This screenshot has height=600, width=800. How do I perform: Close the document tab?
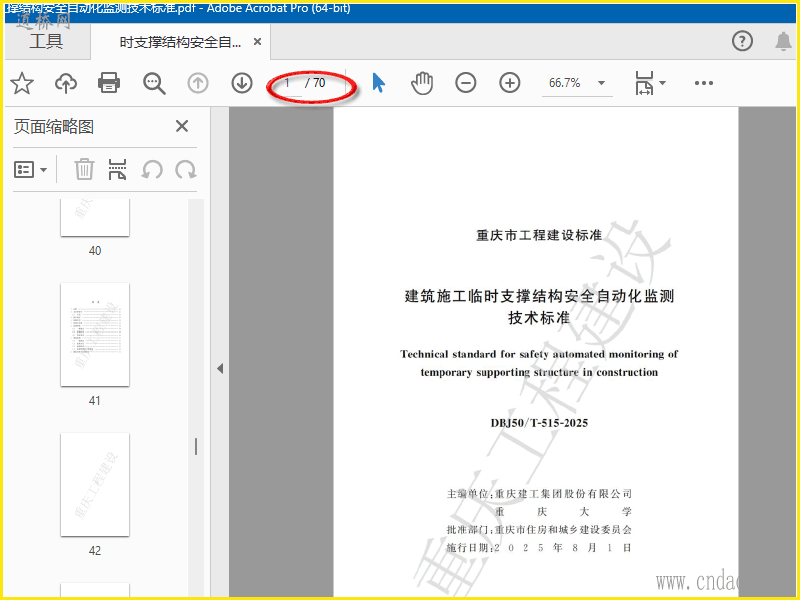click(258, 42)
